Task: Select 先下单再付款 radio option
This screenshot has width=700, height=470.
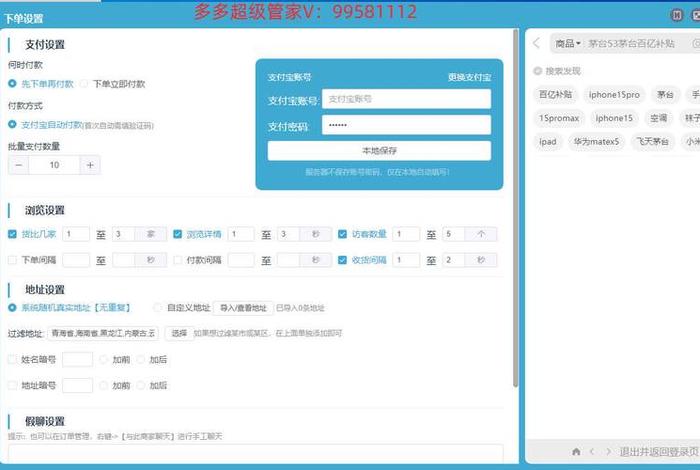Action: 12,83
